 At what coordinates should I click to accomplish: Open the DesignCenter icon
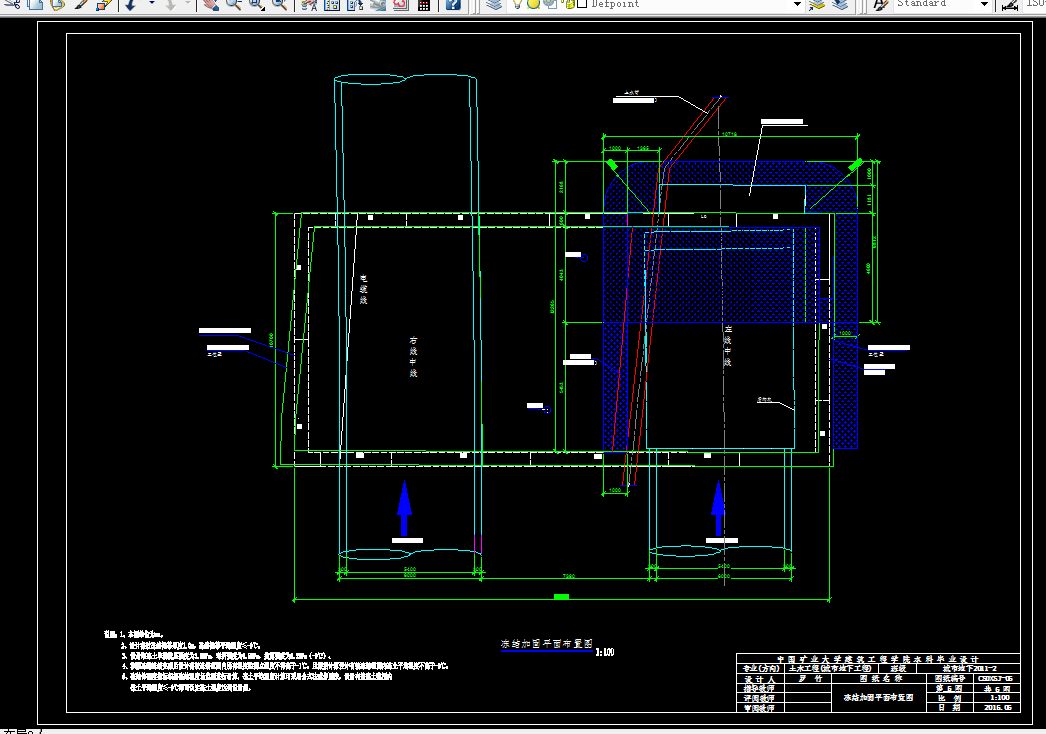coord(332,4)
